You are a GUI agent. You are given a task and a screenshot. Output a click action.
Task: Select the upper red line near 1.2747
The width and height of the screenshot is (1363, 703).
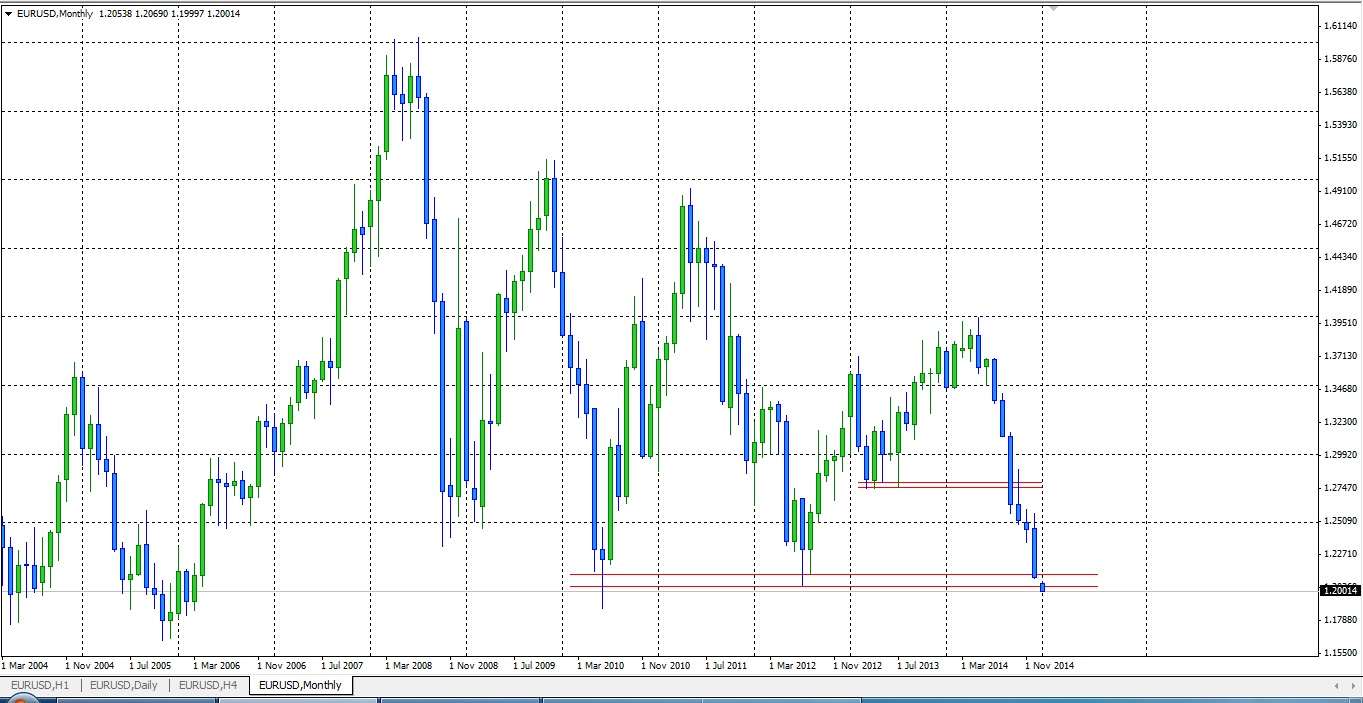point(950,482)
